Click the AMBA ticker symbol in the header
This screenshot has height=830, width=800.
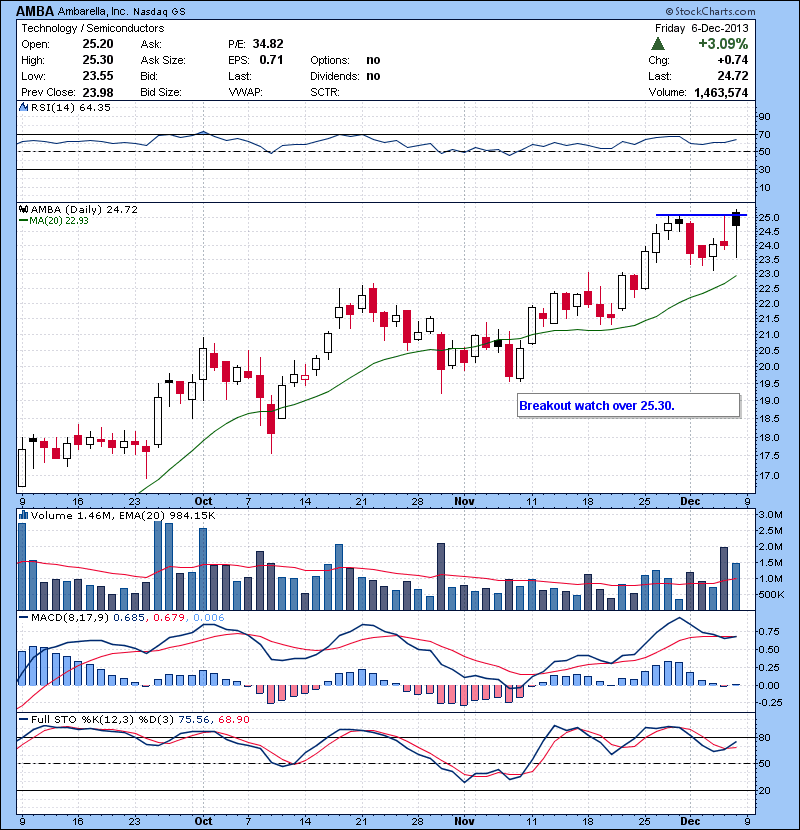pos(35,11)
